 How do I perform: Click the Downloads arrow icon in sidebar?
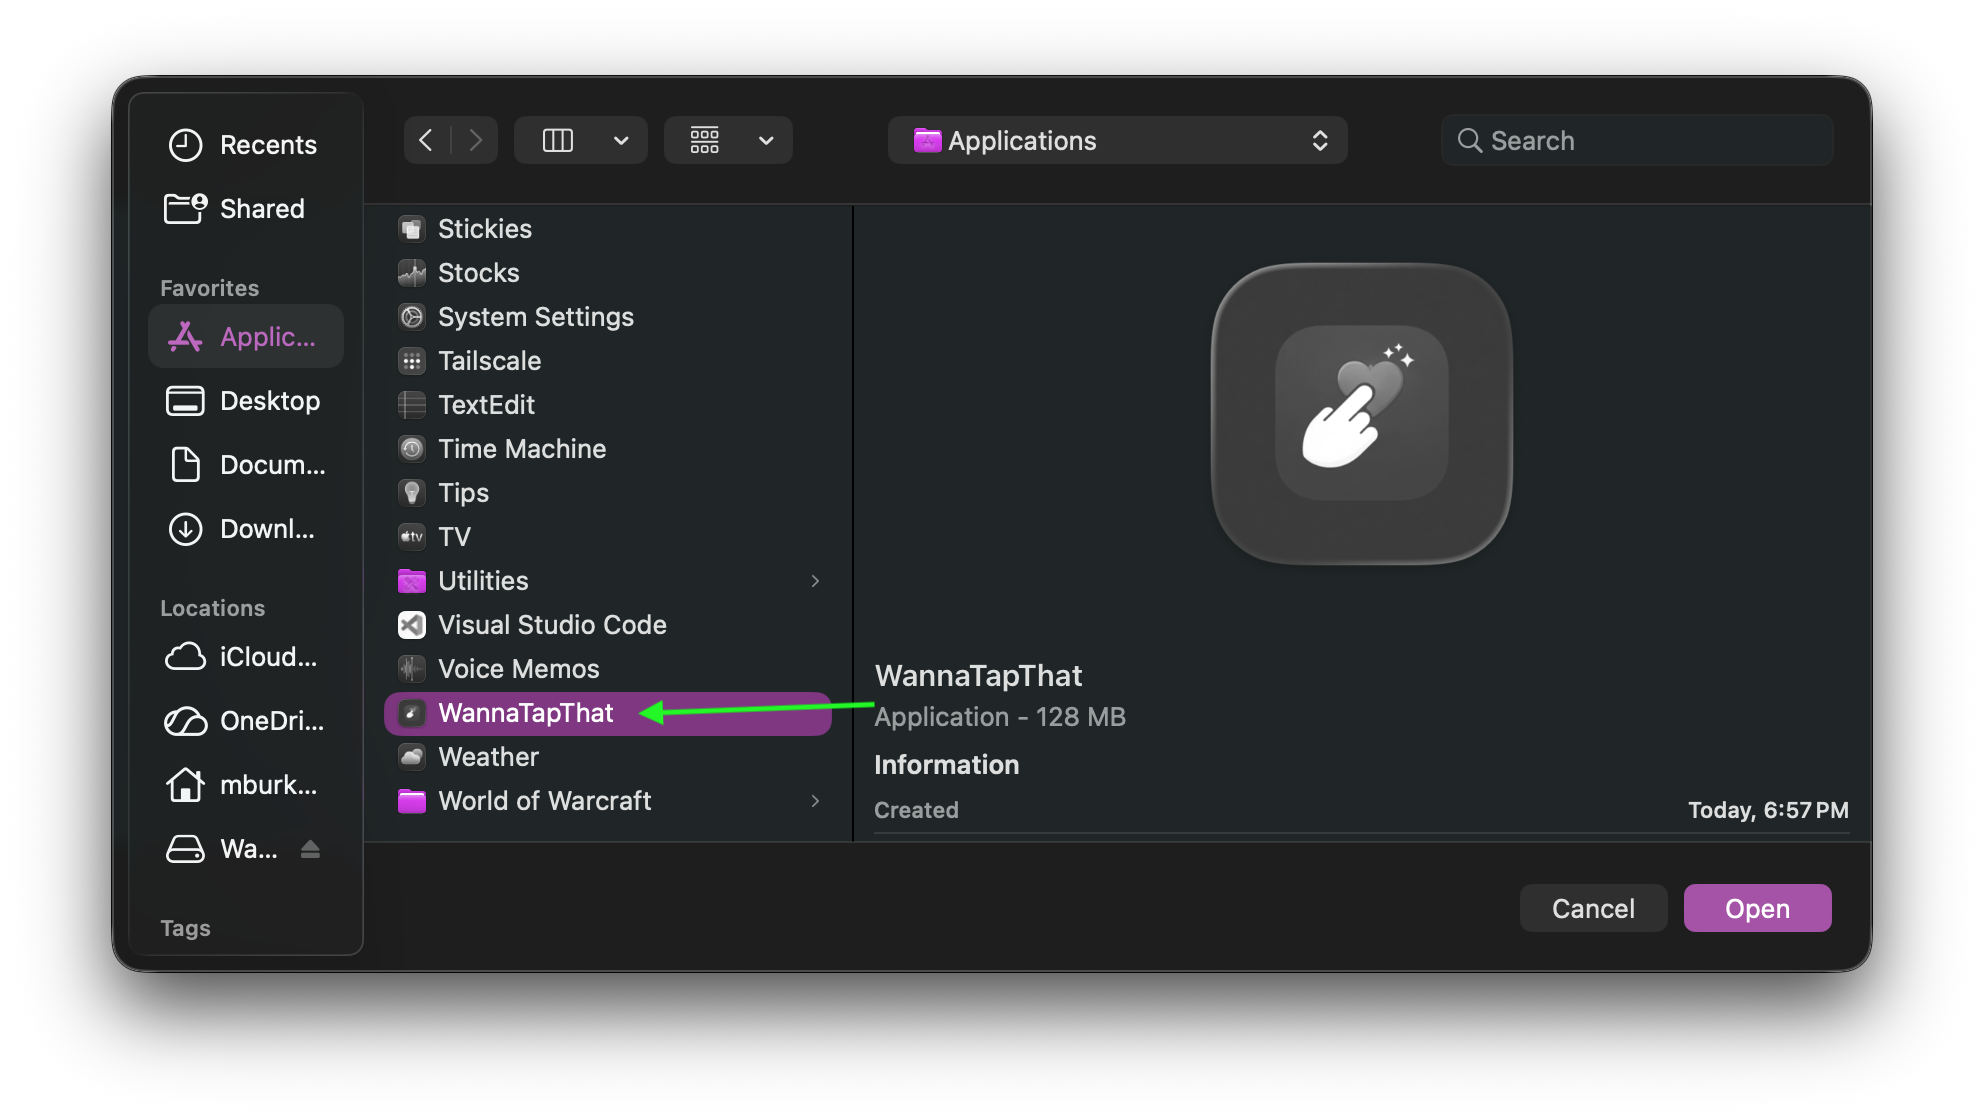pyautogui.click(x=185, y=529)
